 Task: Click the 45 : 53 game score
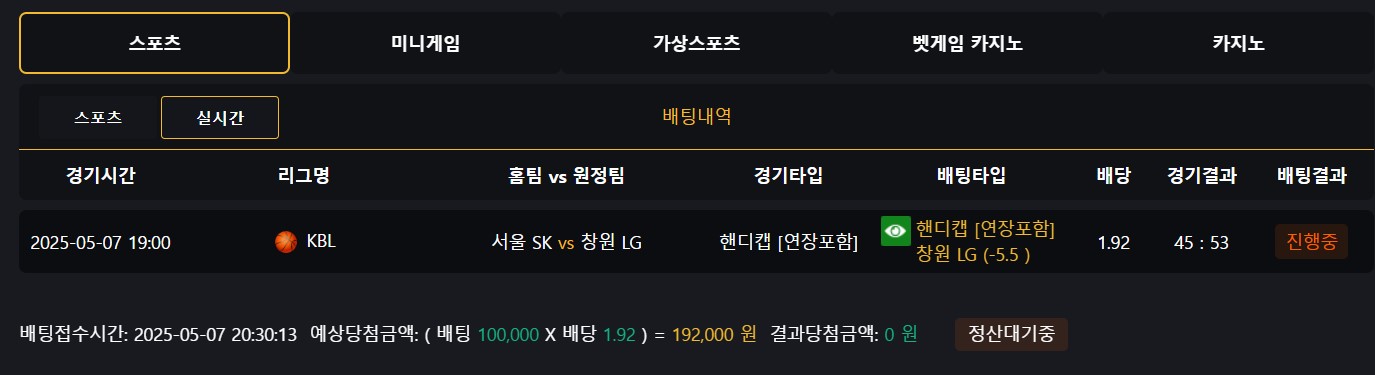pyautogui.click(x=1201, y=243)
